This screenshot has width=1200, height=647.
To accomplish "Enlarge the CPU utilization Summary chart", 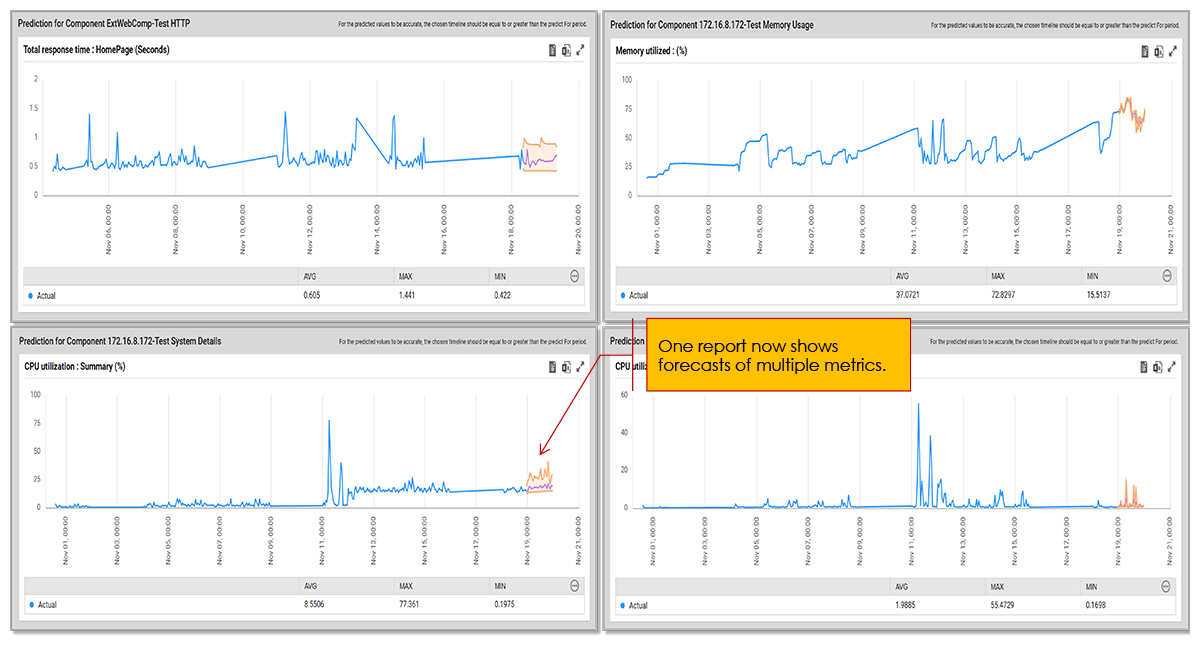I will pyautogui.click(x=580, y=367).
